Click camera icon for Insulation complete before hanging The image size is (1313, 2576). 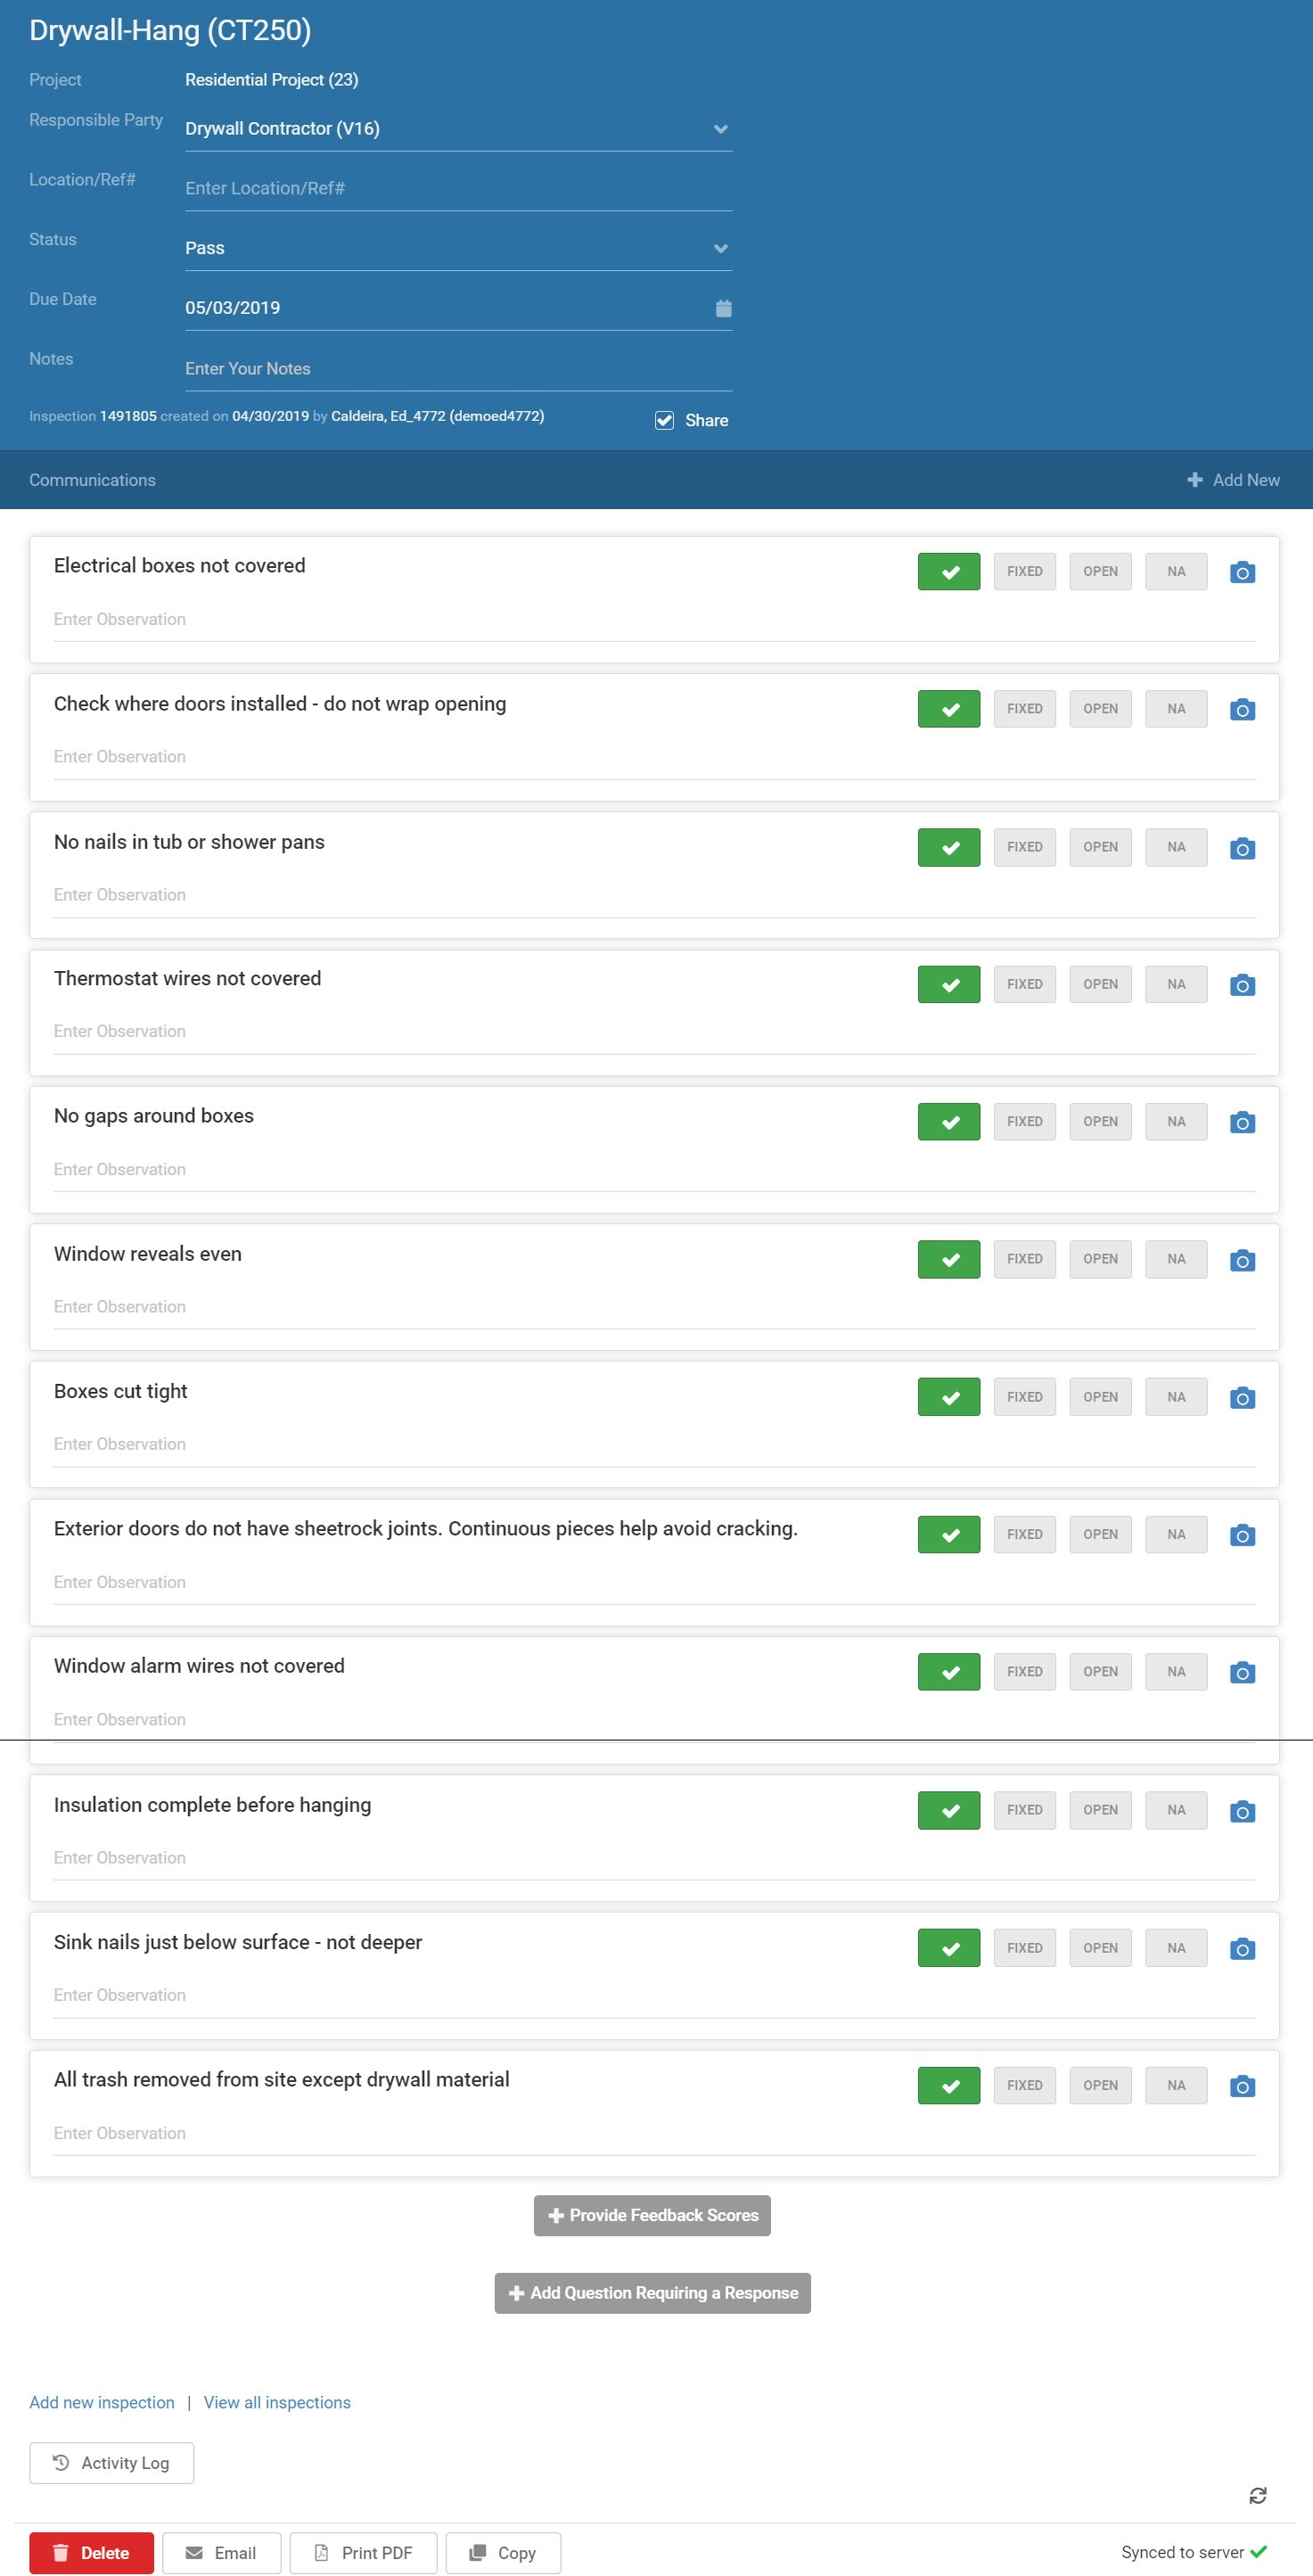coord(1242,1811)
